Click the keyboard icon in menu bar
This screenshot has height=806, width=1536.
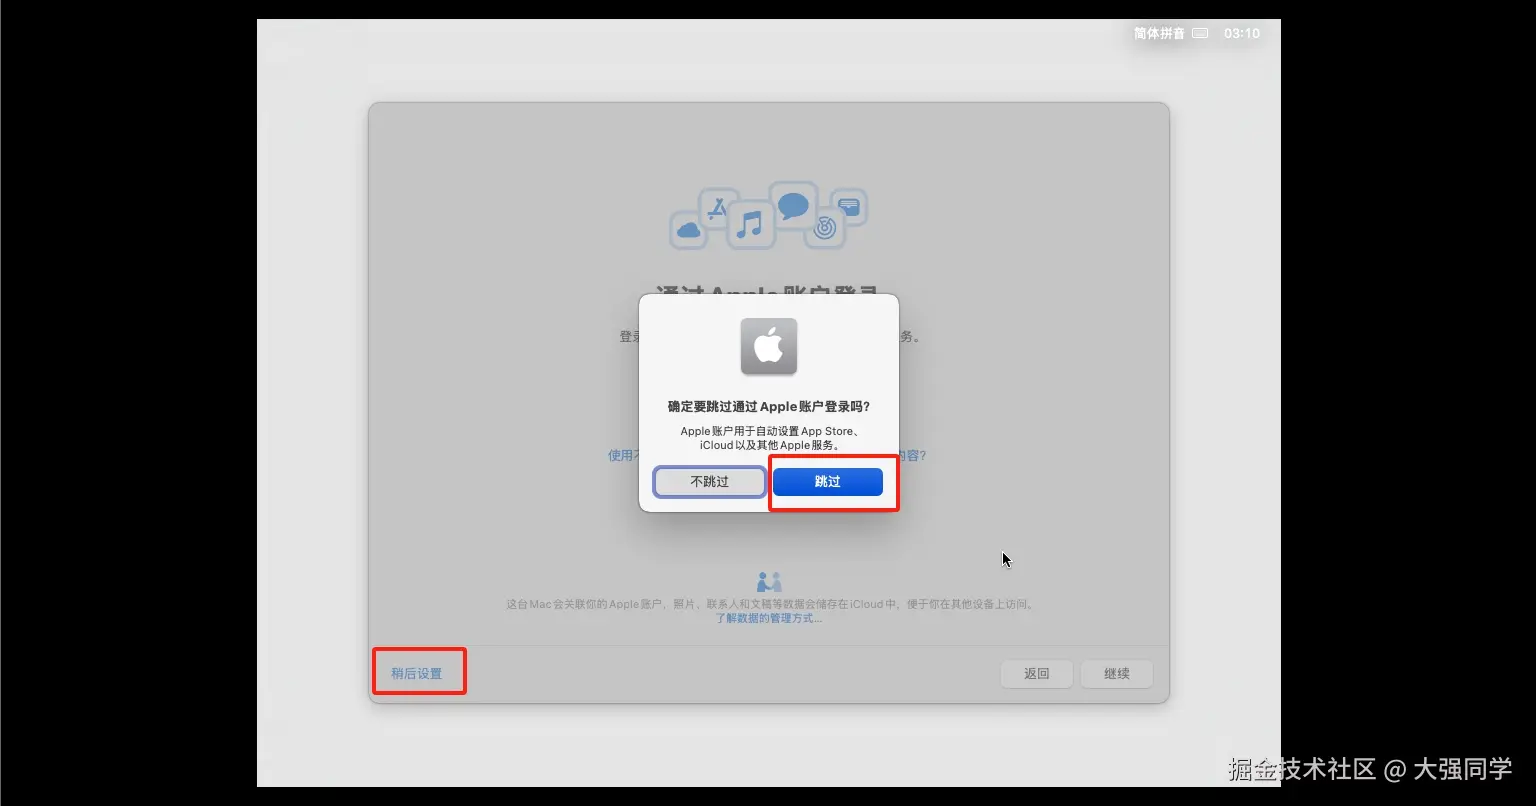click(x=1201, y=33)
